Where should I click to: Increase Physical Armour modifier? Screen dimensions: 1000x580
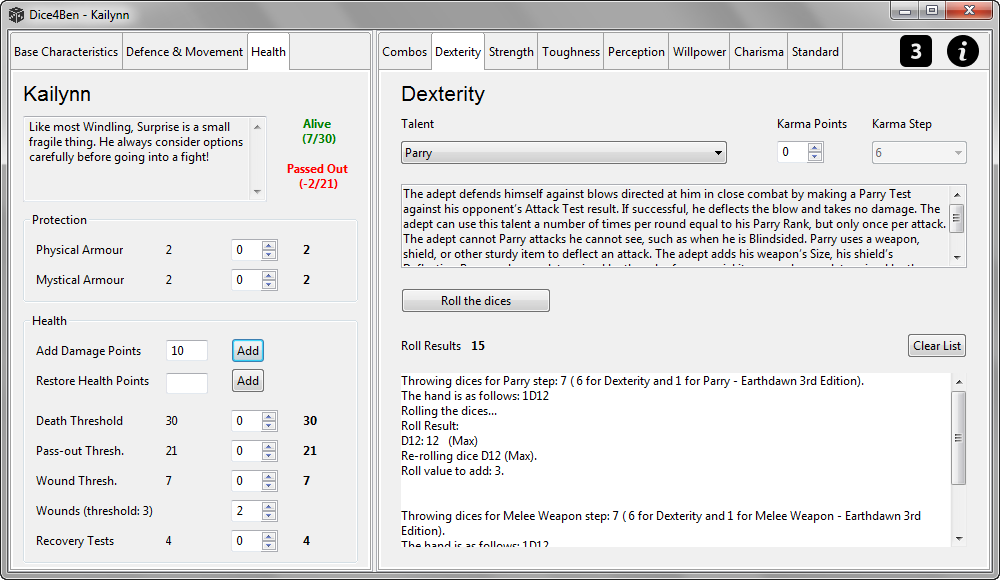[268, 245]
